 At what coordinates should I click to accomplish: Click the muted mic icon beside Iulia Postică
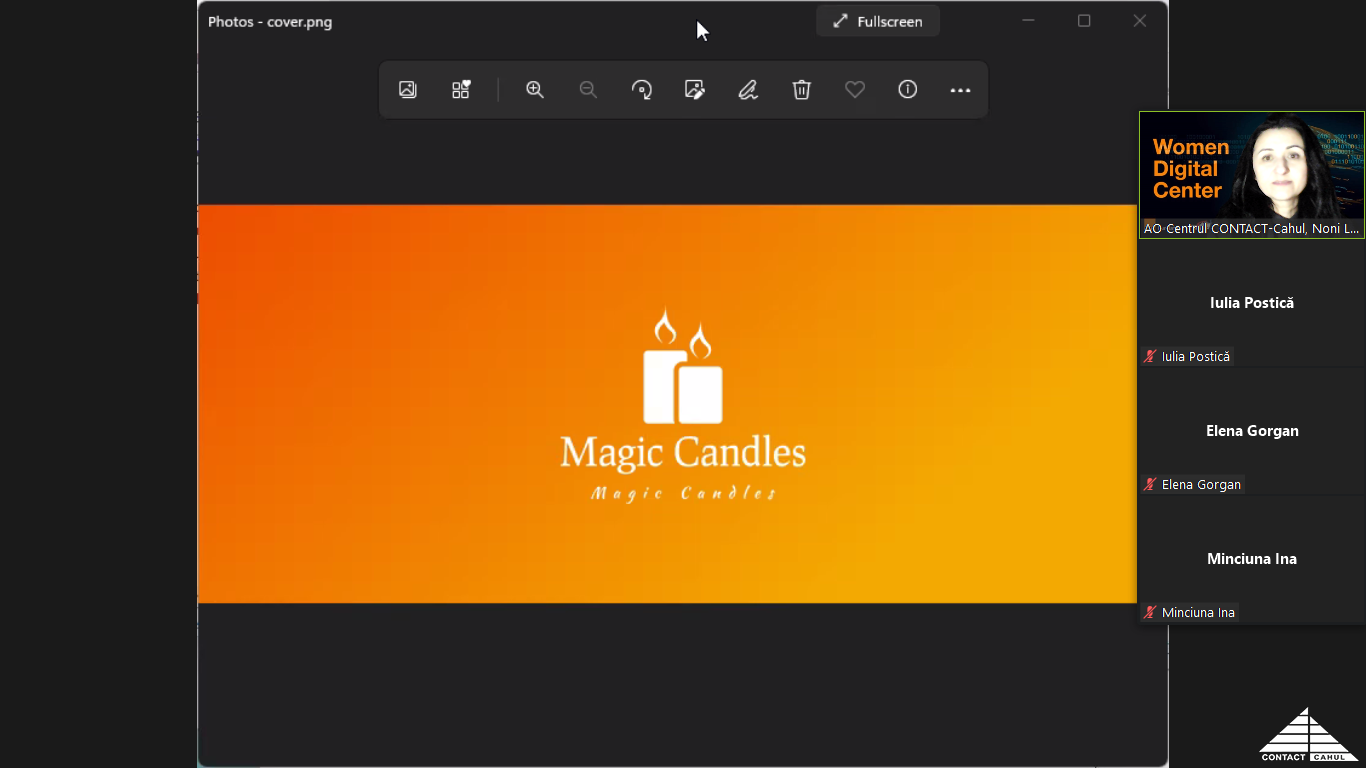click(1151, 357)
